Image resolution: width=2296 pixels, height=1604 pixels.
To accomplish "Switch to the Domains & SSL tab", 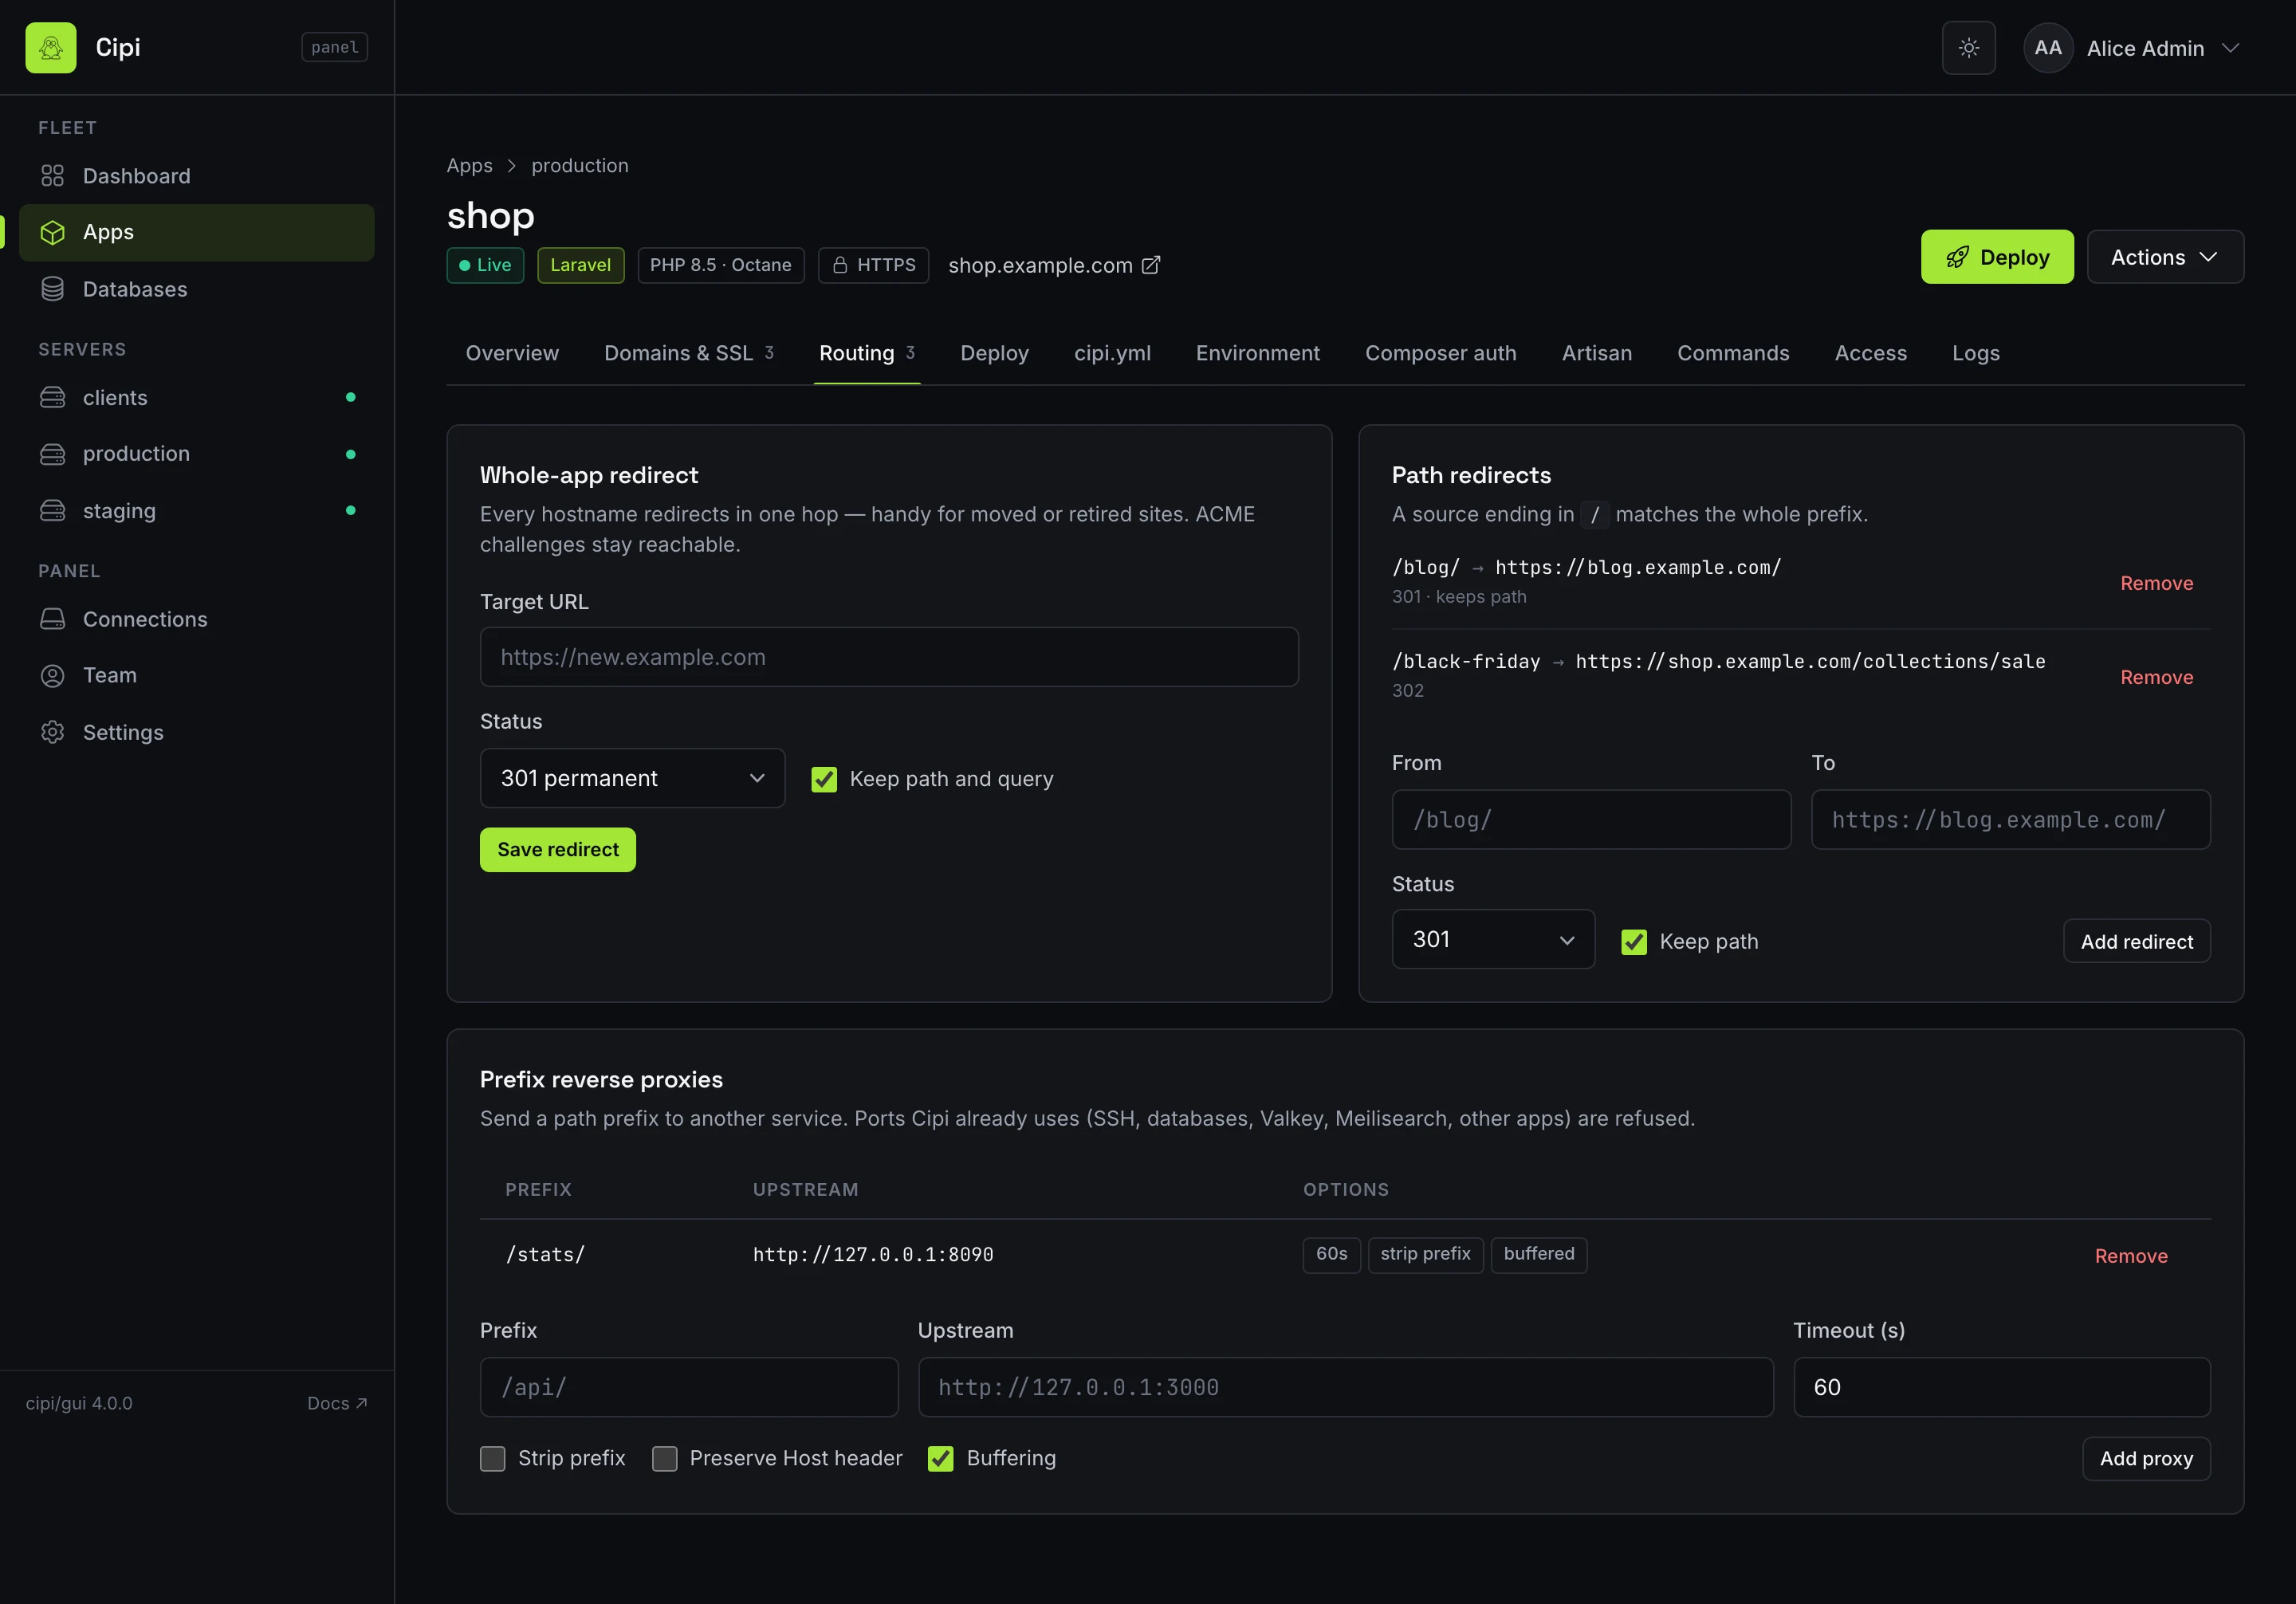I will click(689, 353).
